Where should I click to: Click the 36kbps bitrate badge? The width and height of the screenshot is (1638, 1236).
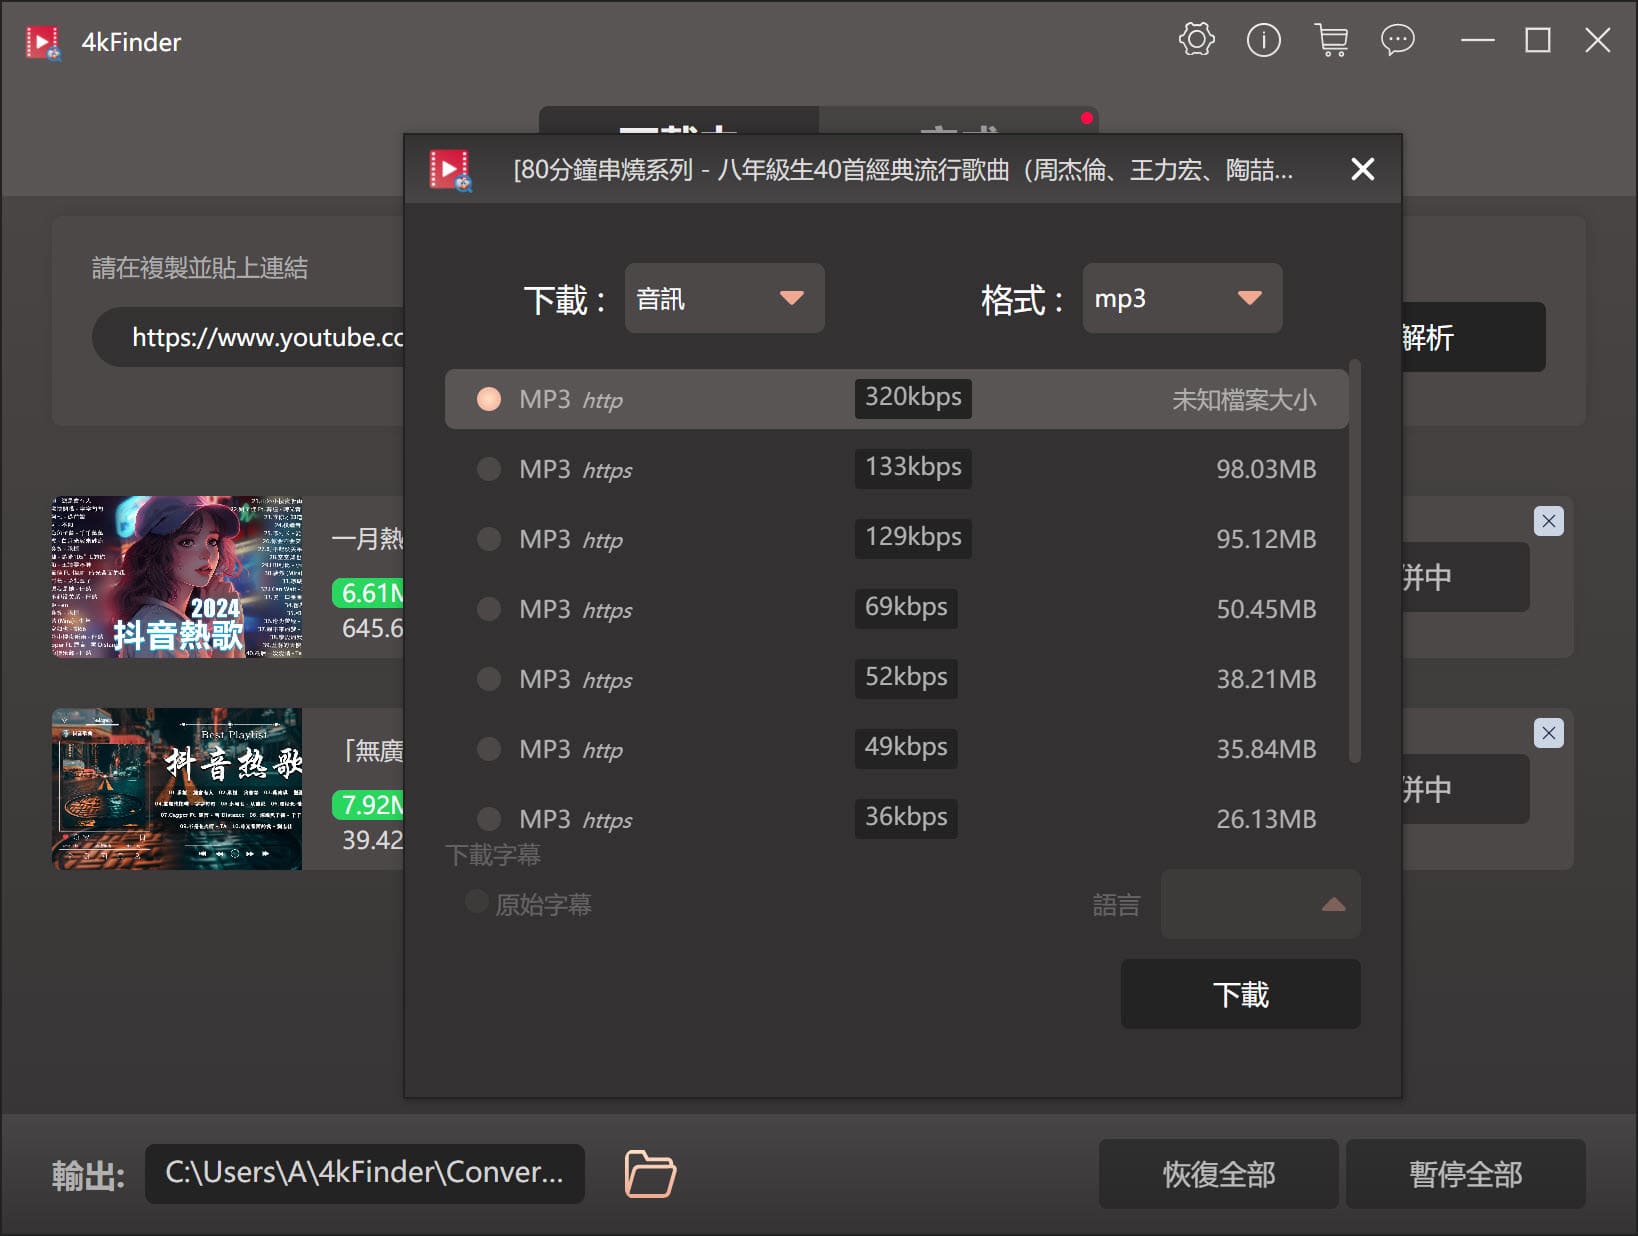point(906,817)
